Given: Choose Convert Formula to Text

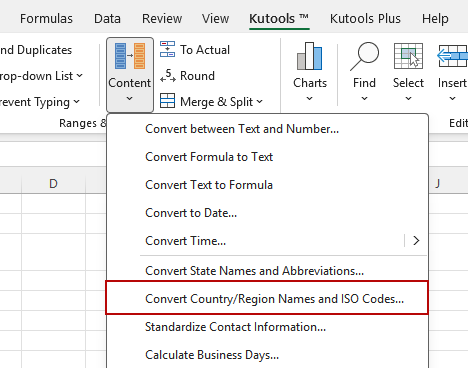Looking at the screenshot, I should [267, 157].
